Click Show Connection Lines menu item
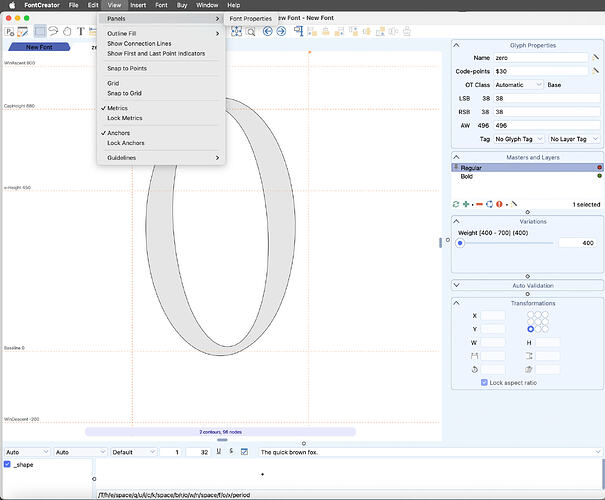 click(x=139, y=44)
